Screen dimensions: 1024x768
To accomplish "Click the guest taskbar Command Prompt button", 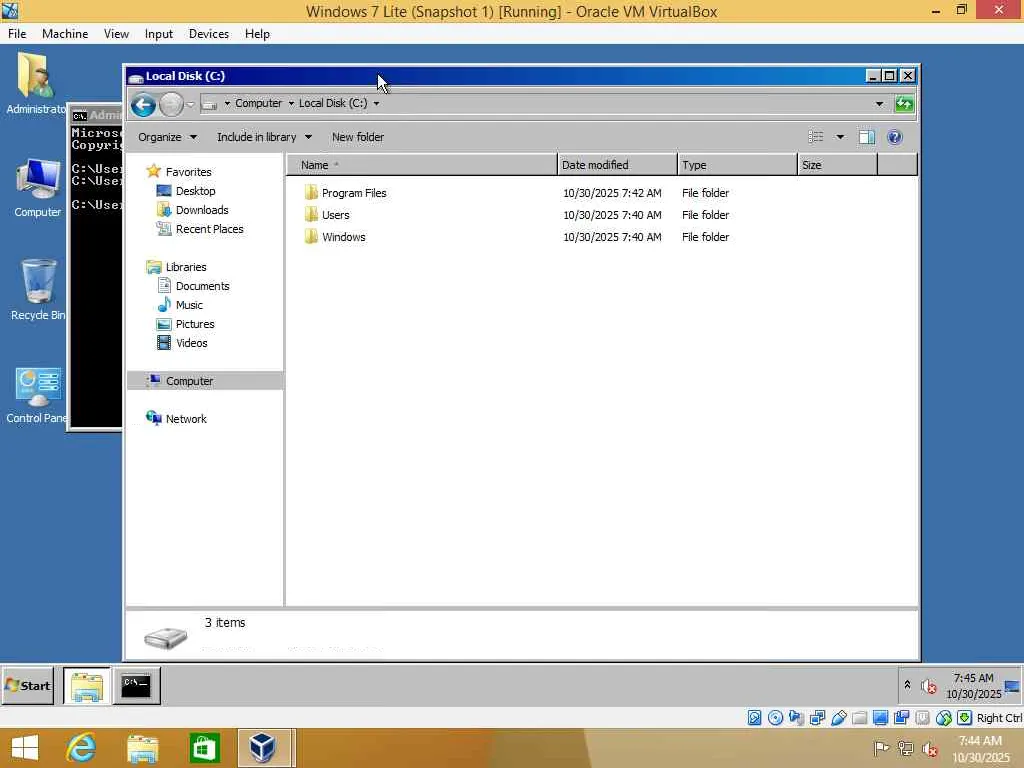I will (x=136, y=686).
